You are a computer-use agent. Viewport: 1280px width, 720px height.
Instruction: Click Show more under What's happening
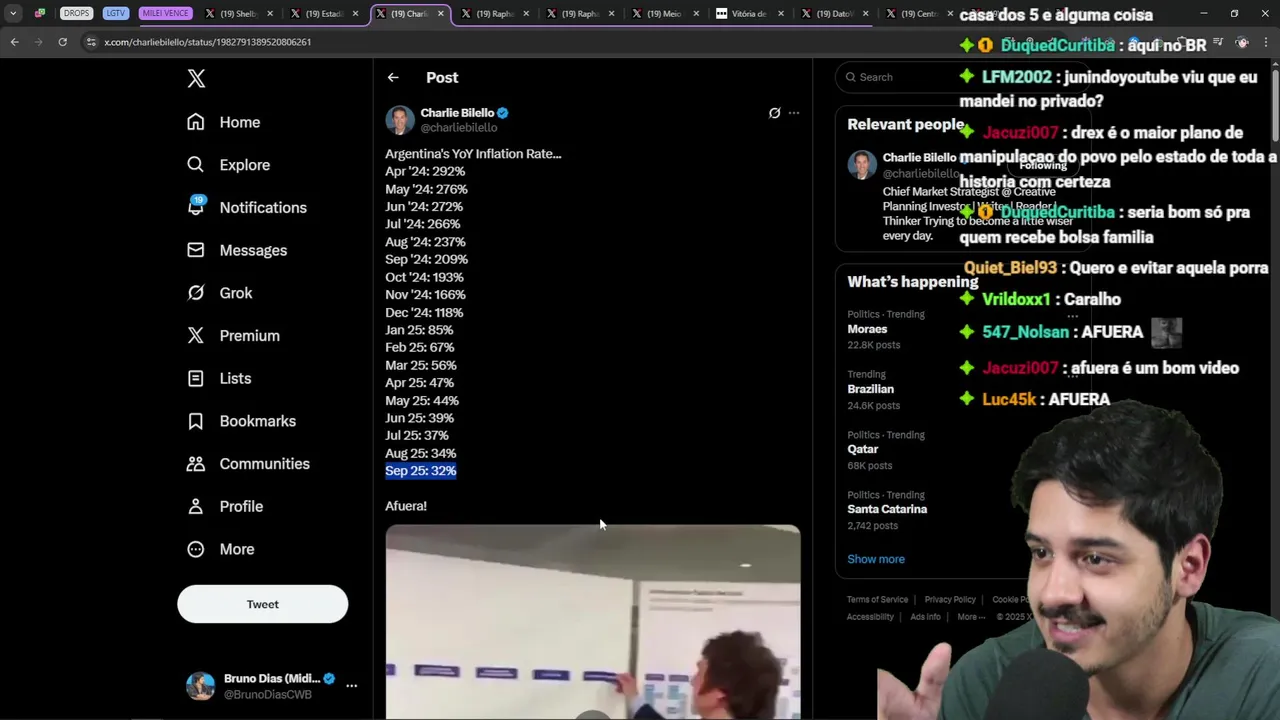[x=876, y=559]
